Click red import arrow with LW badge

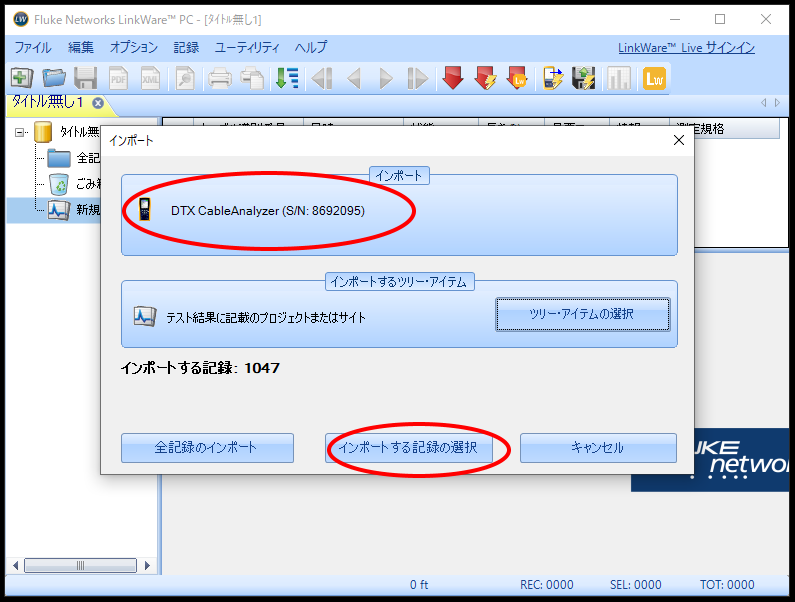coord(518,78)
